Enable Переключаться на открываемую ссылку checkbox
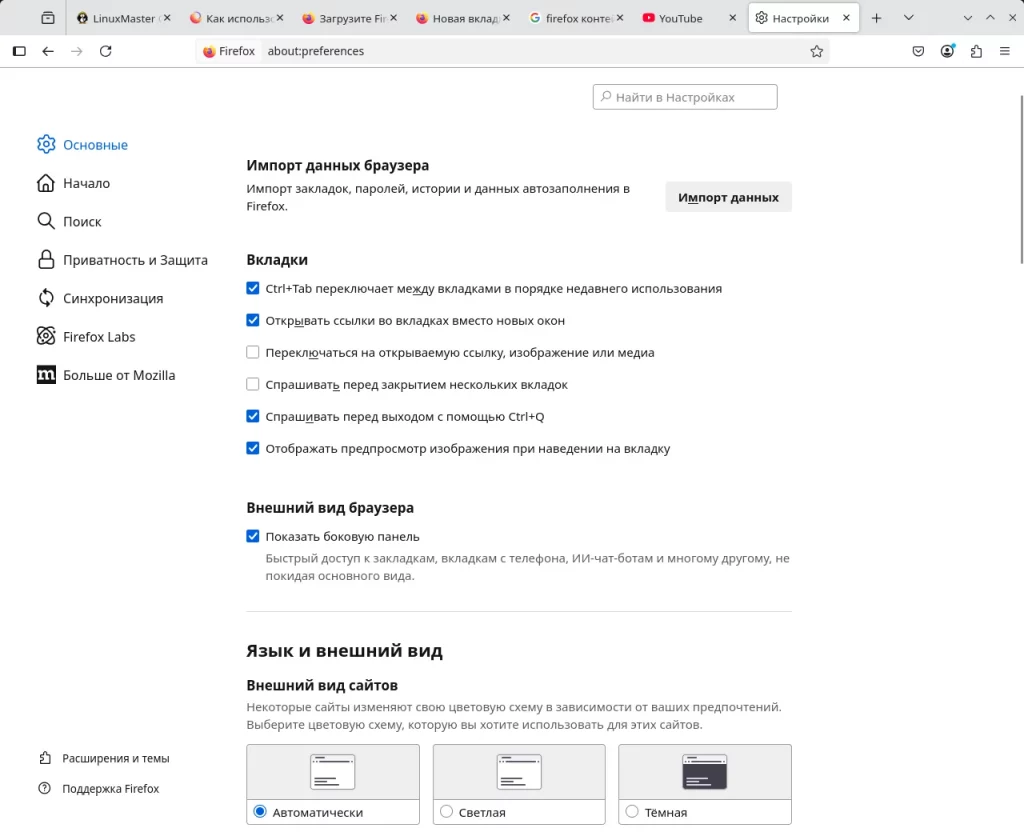The height and width of the screenshot is (832, 1024). tap(253, 352)
